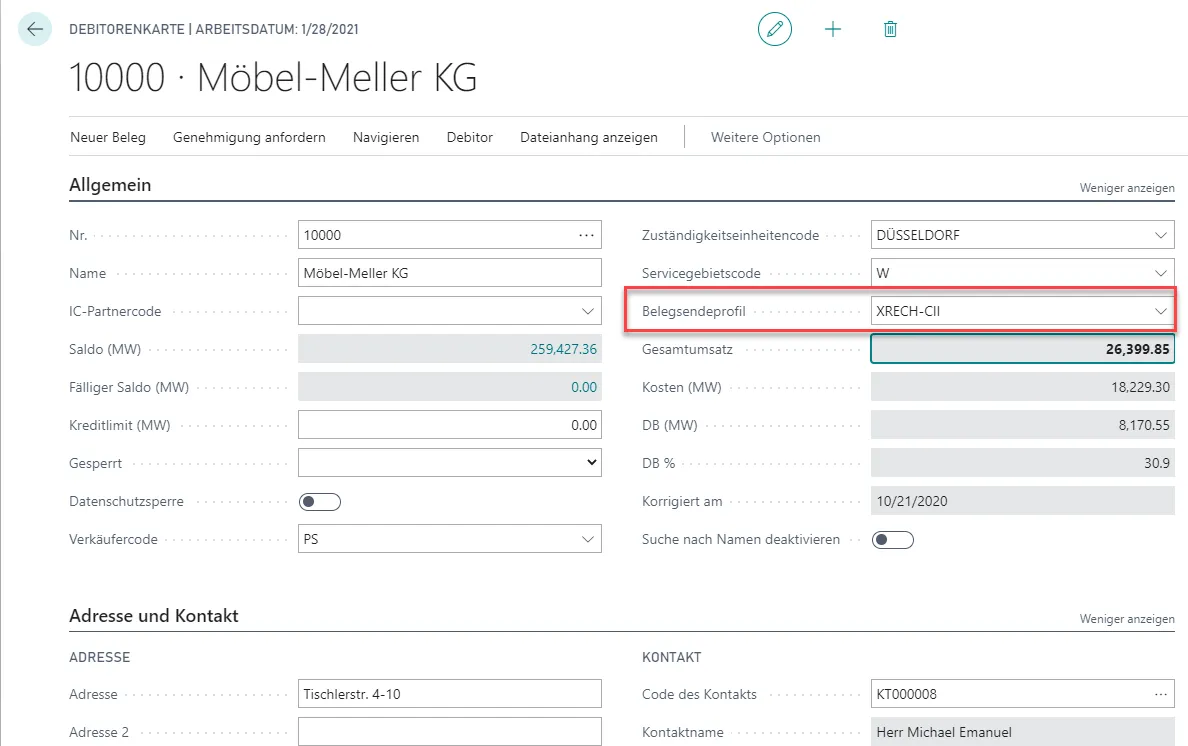Screen dimensions: 1188x746
Task: Click Weitere Optionen
Action: coord(765,137)
